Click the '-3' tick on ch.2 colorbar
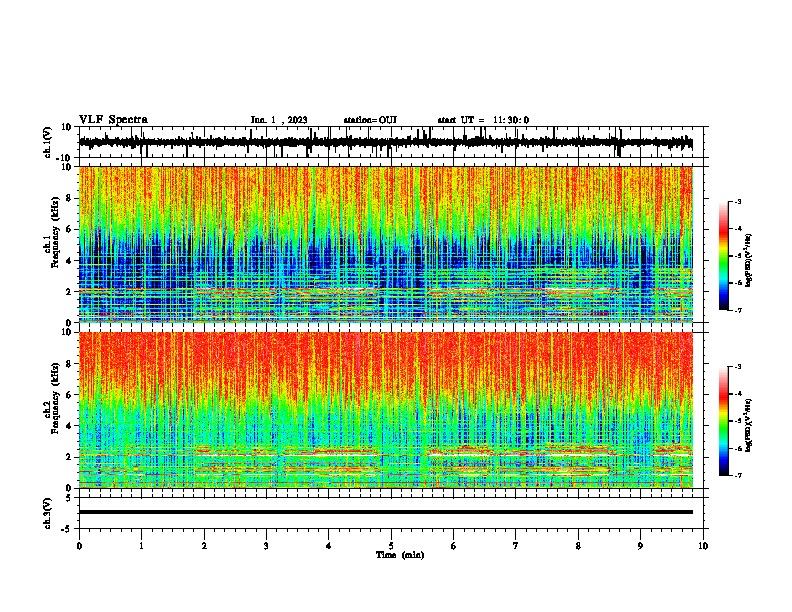792x612 pixels. (x=737, y=367)
